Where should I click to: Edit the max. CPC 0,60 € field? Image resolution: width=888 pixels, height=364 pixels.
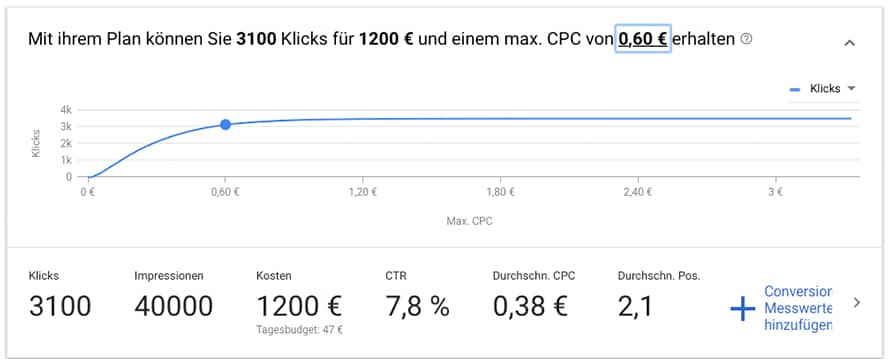click(643, 39)
